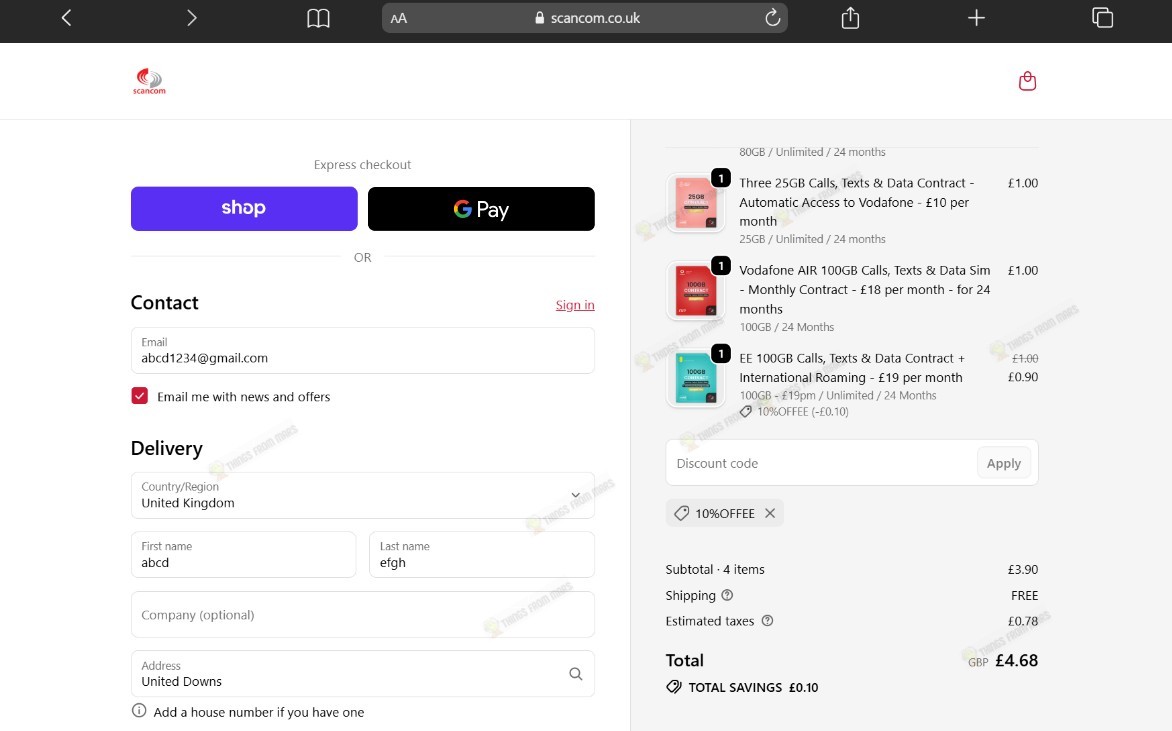Screen dimensions: 1172x731
Task: Click the address search magnifier icon
Action: point(576,674)
